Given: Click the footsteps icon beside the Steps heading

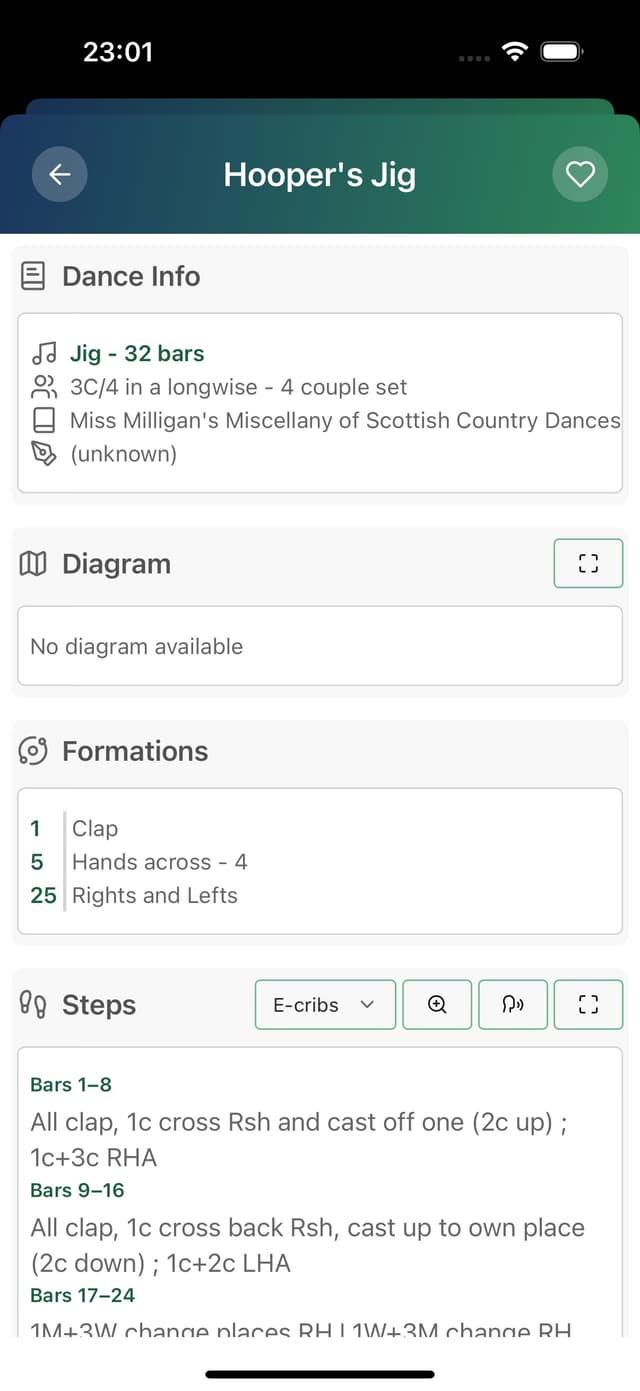Looking at the screenshot, I should (33, 1004).
